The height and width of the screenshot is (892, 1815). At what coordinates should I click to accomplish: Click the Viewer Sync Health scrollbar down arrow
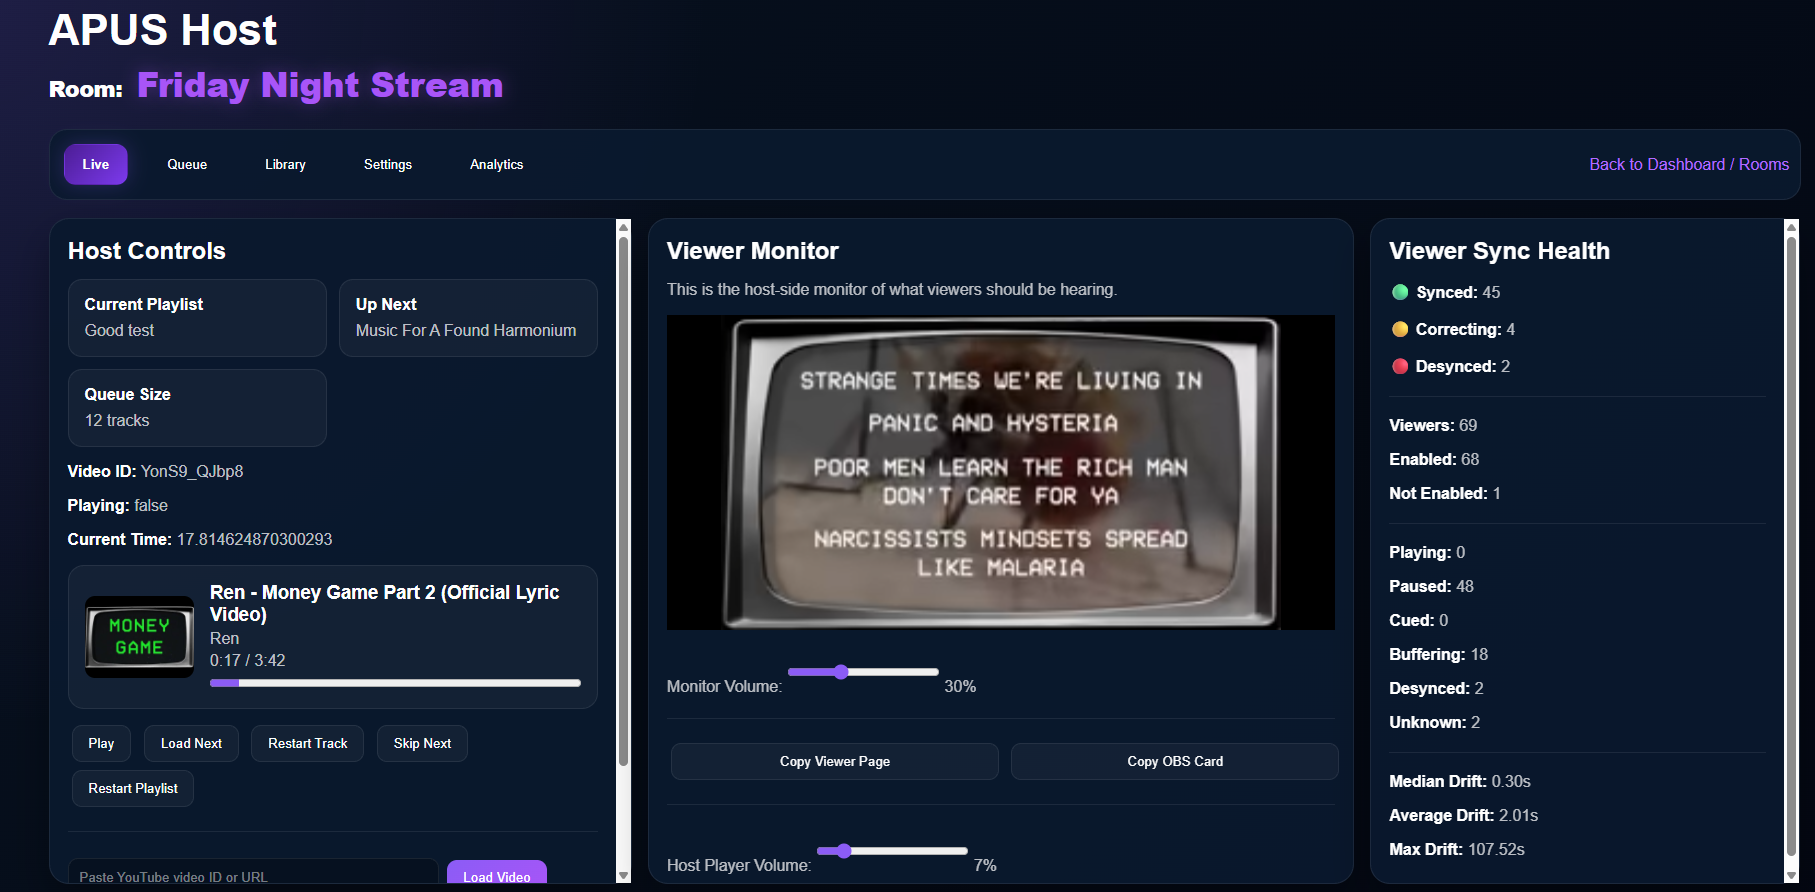[1791, 876]
